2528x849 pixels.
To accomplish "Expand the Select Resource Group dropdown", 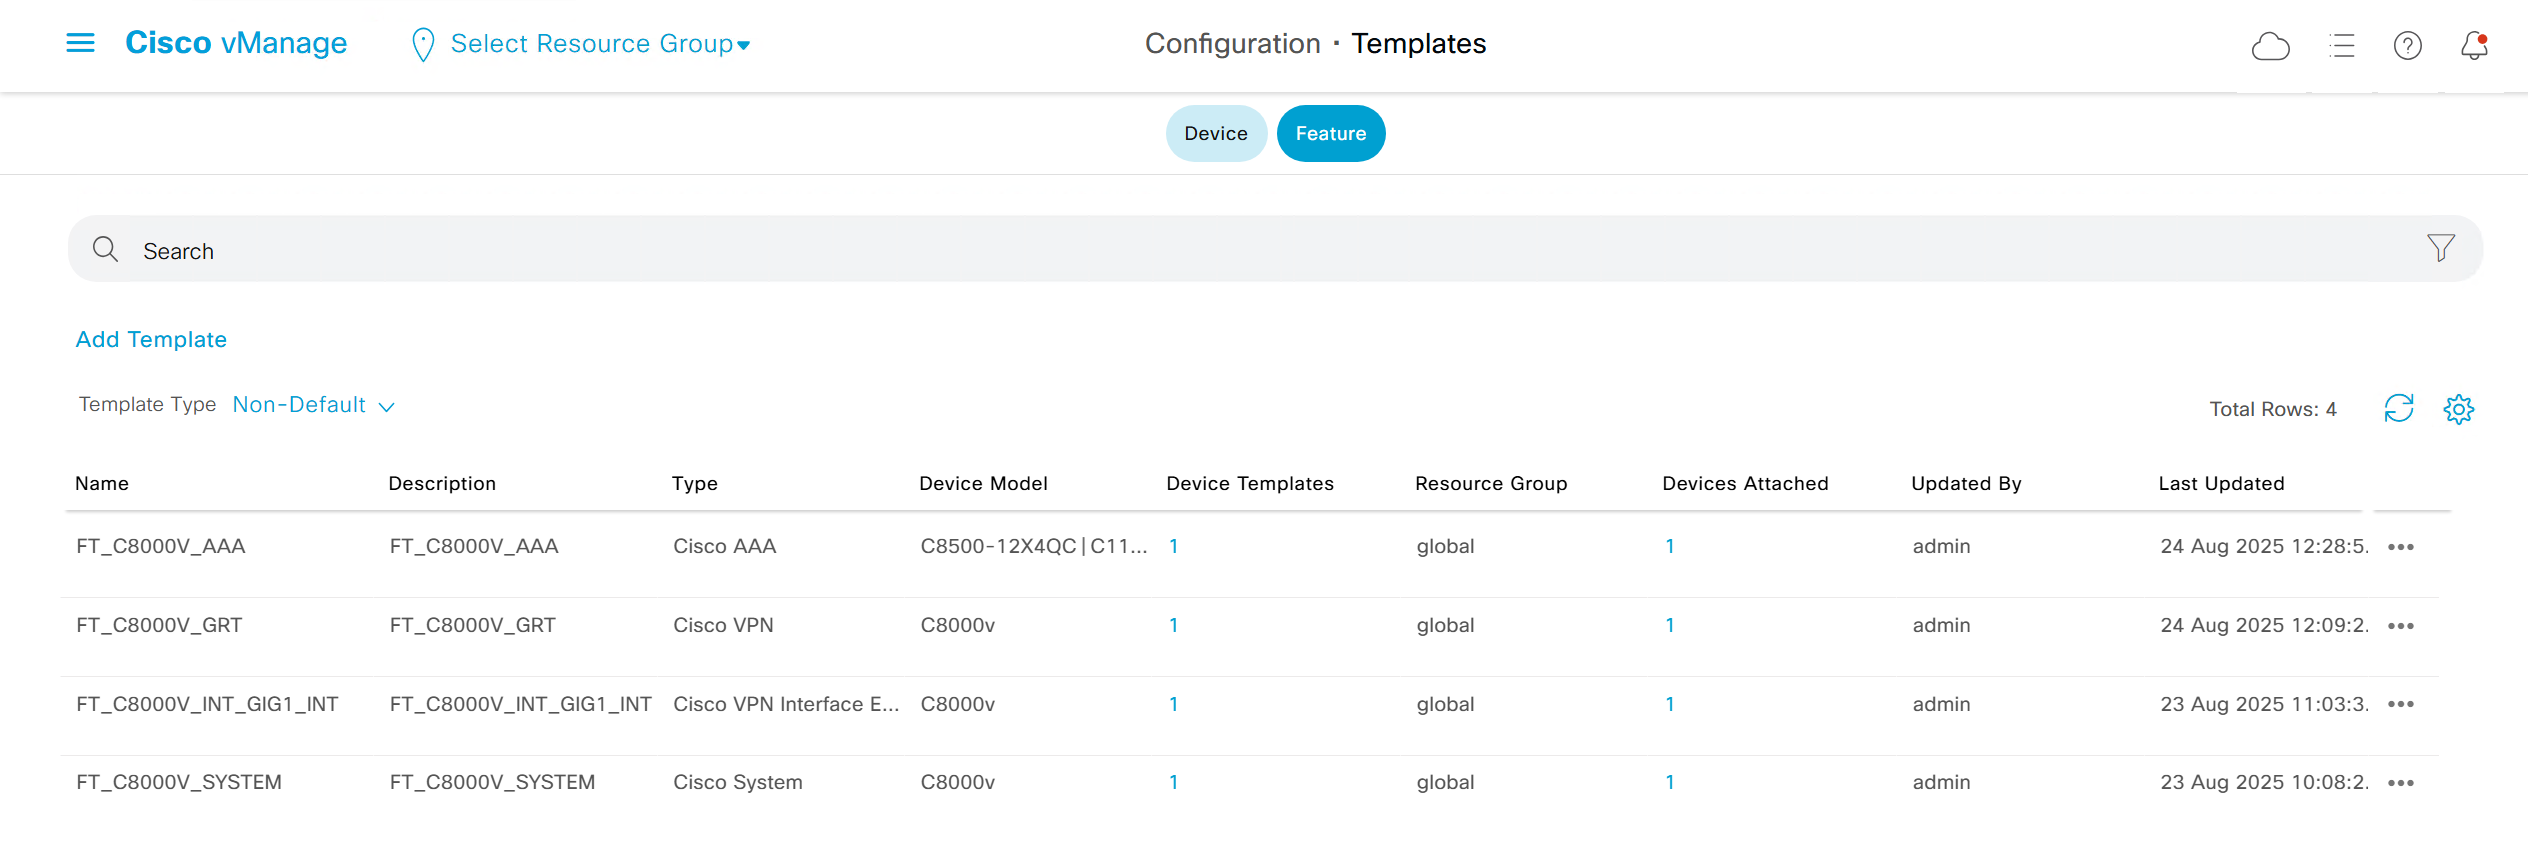I will coord(599,44).
